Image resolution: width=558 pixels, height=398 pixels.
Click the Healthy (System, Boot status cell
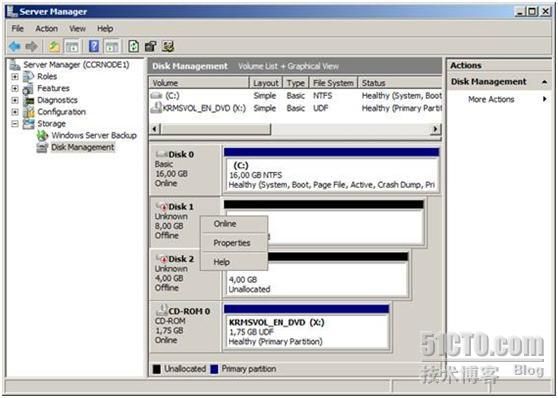401,96
